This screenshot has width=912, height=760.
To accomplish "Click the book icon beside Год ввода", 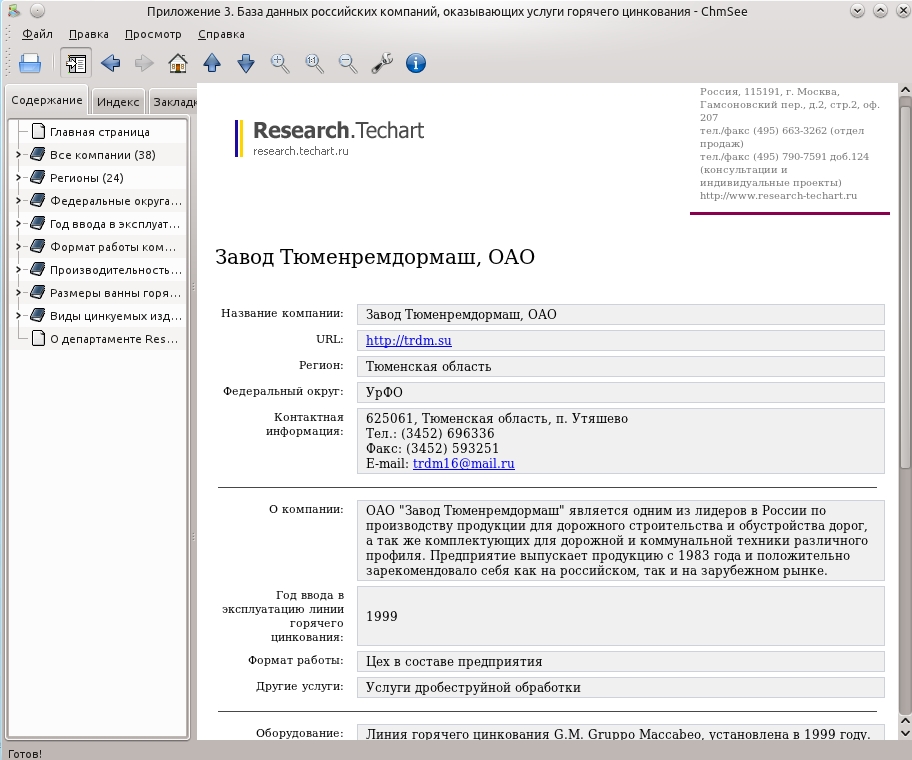I will click(38, 223).
